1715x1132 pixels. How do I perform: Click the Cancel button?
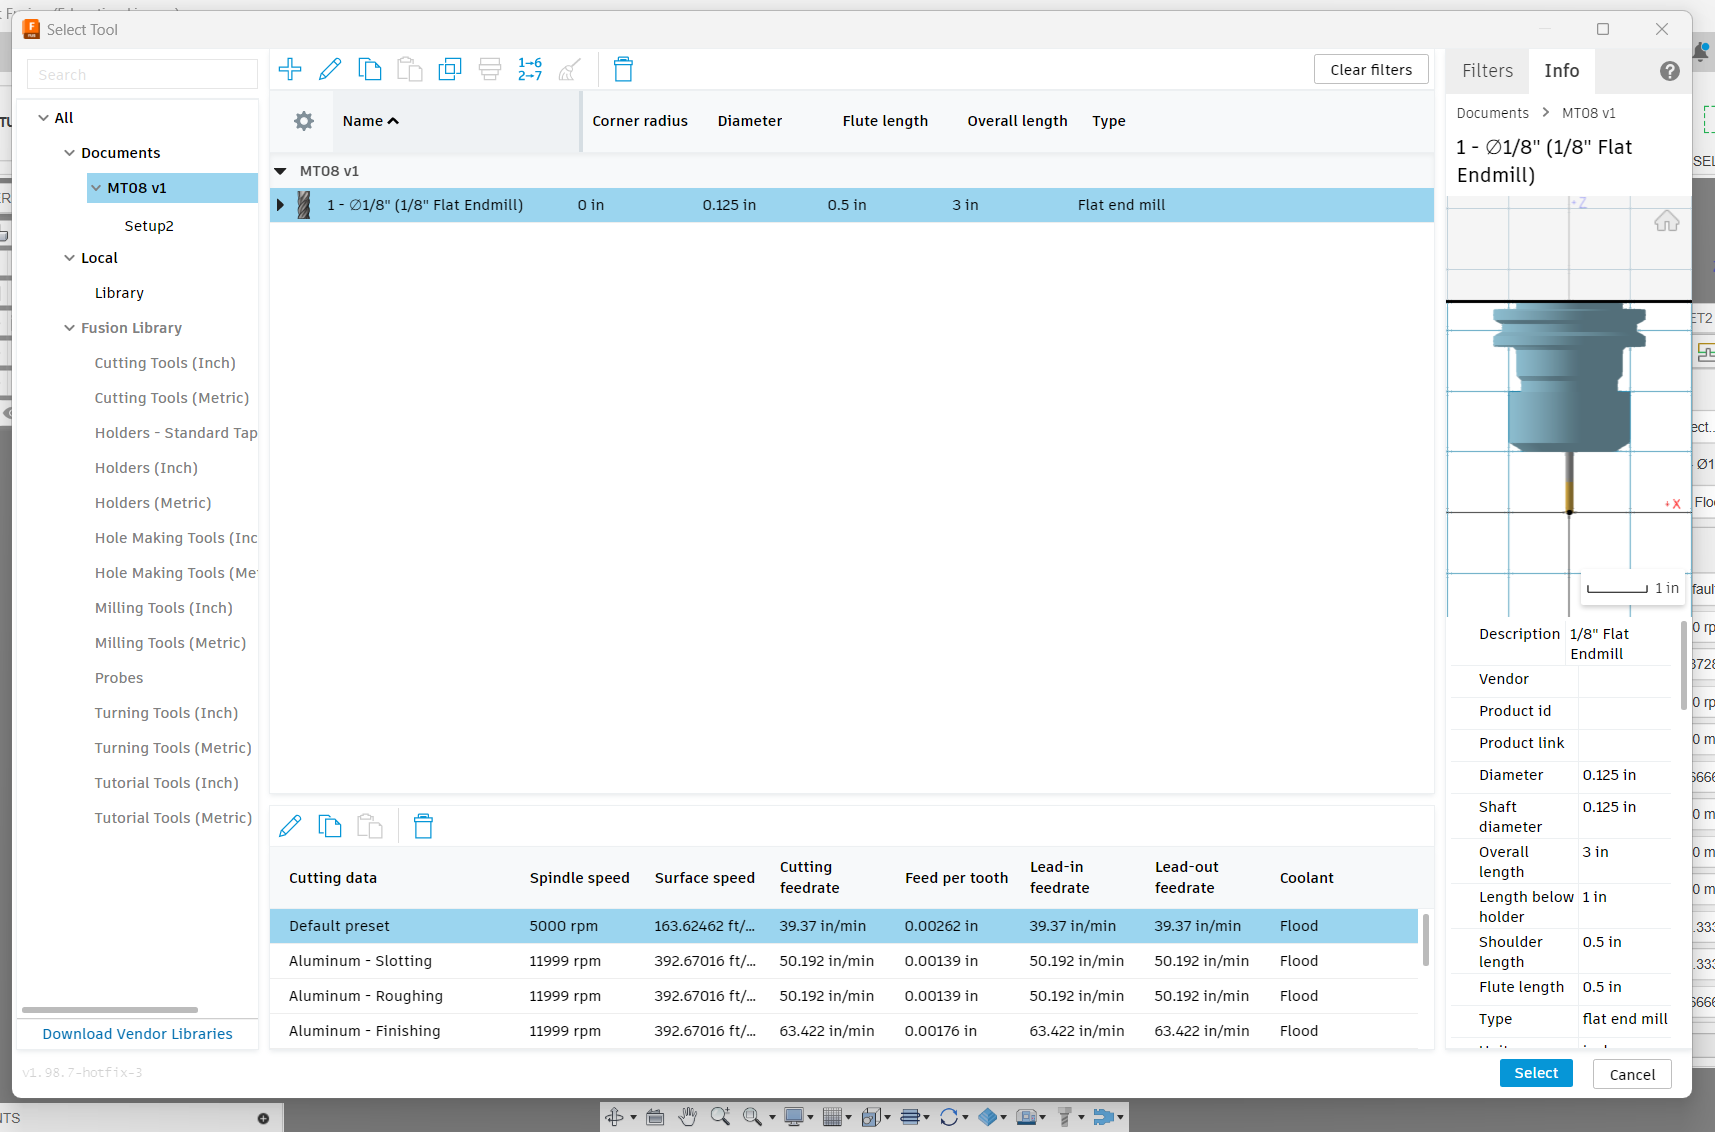(x=1632, y=1074)
